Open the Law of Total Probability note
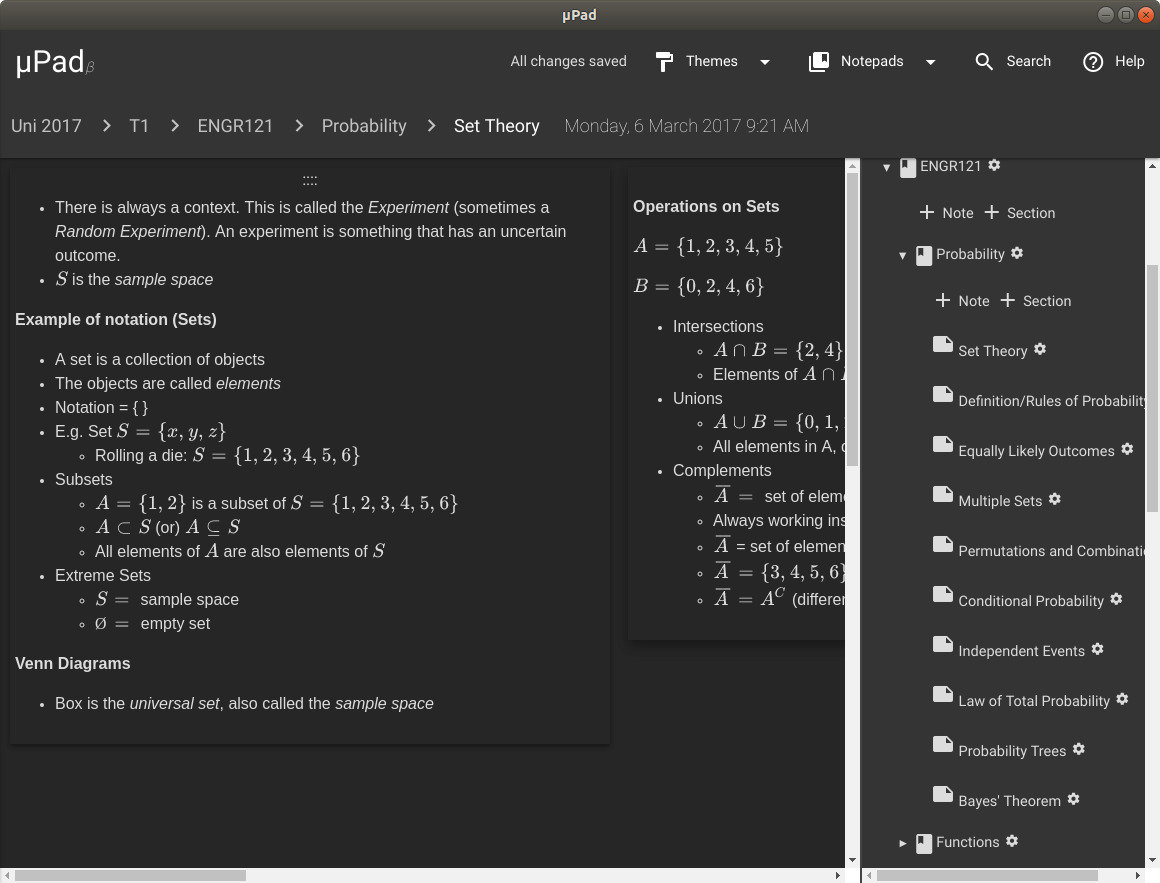 [1034, 701]
